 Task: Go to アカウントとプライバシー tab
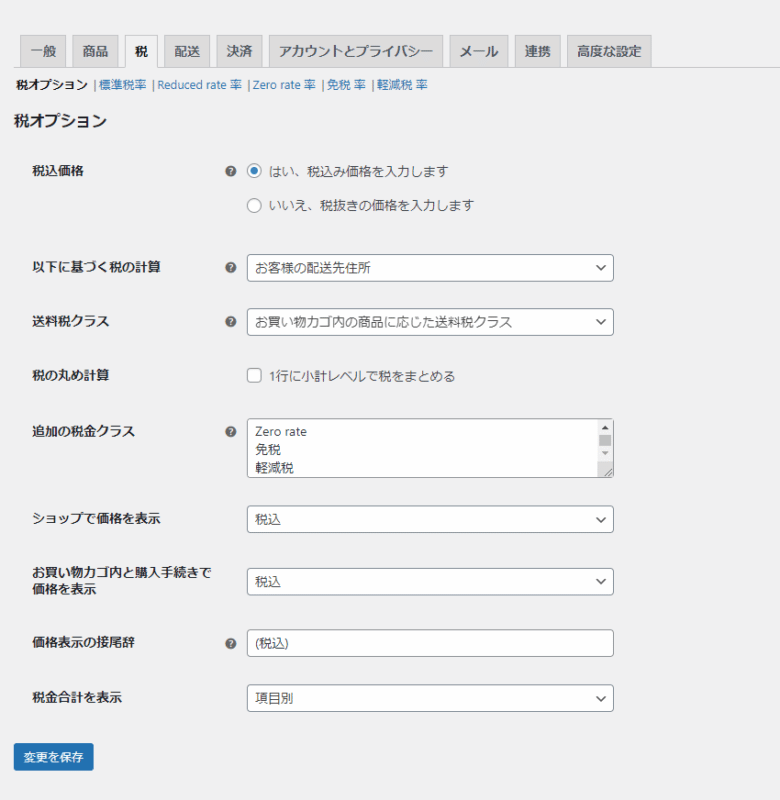pos(355,51)
